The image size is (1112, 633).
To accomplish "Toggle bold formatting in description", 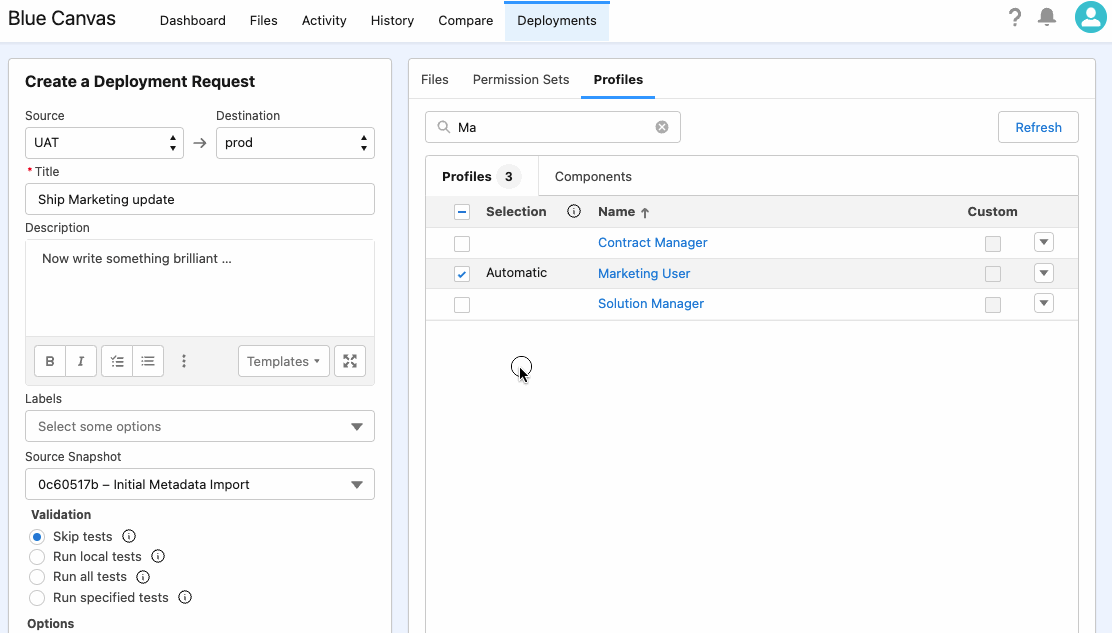I will point(50,362).
